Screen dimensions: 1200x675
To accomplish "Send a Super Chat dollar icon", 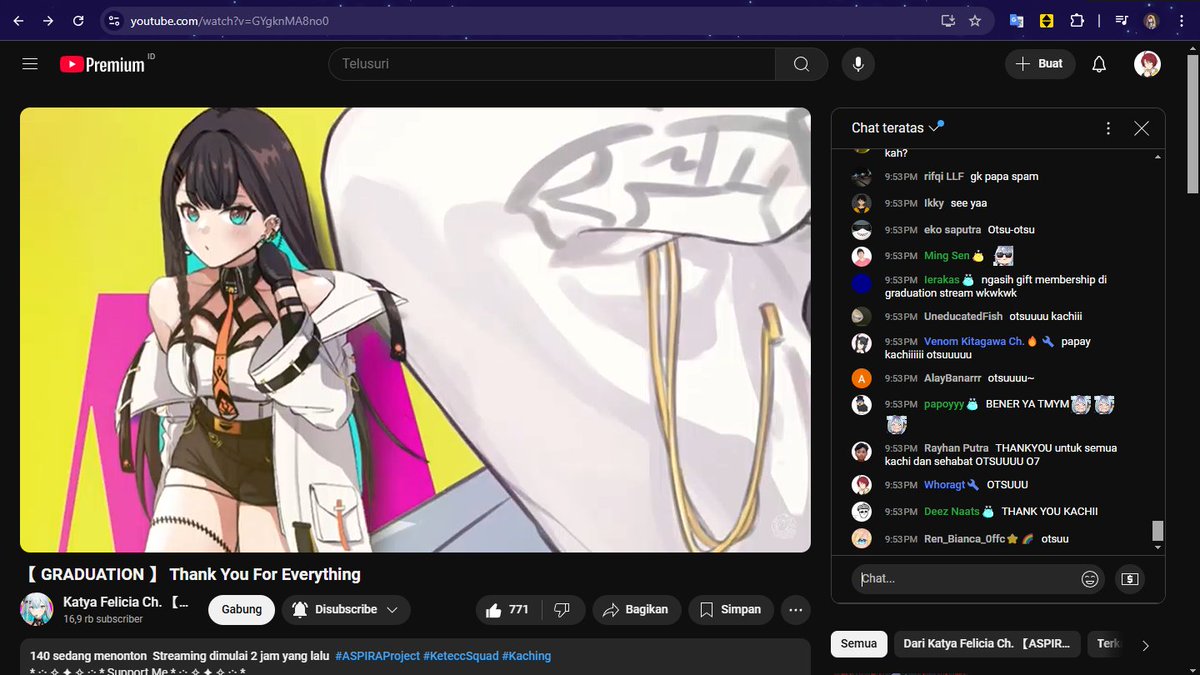I will pyautogui.click(x=1130, y=578).
